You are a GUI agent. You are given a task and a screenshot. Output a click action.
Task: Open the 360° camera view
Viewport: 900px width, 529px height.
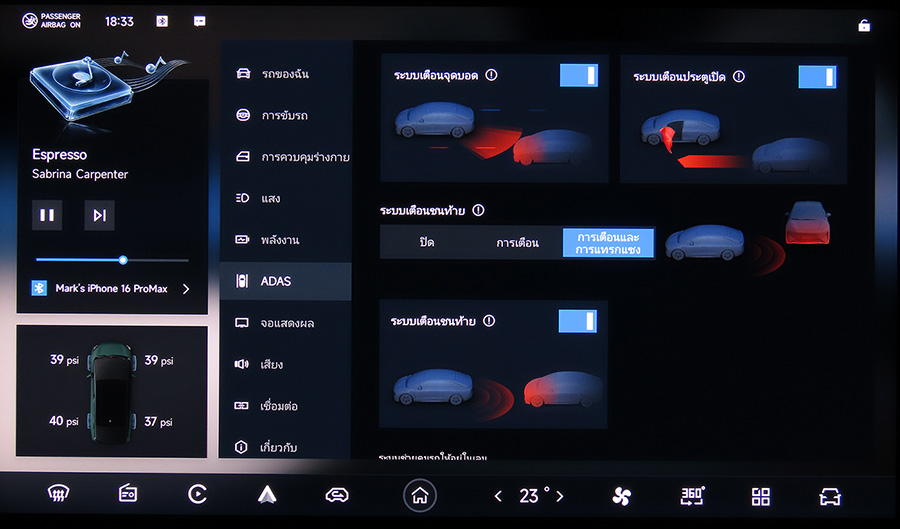(692, 495)
